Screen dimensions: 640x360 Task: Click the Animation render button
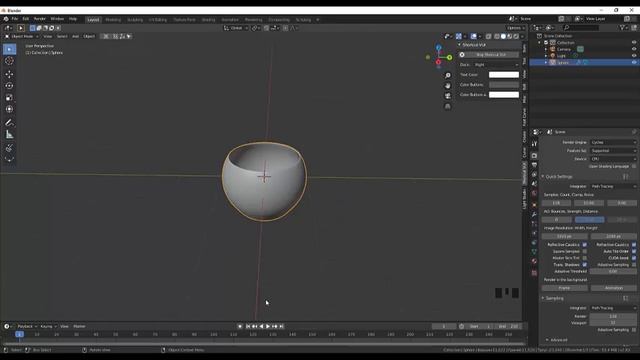click(613, 288)
